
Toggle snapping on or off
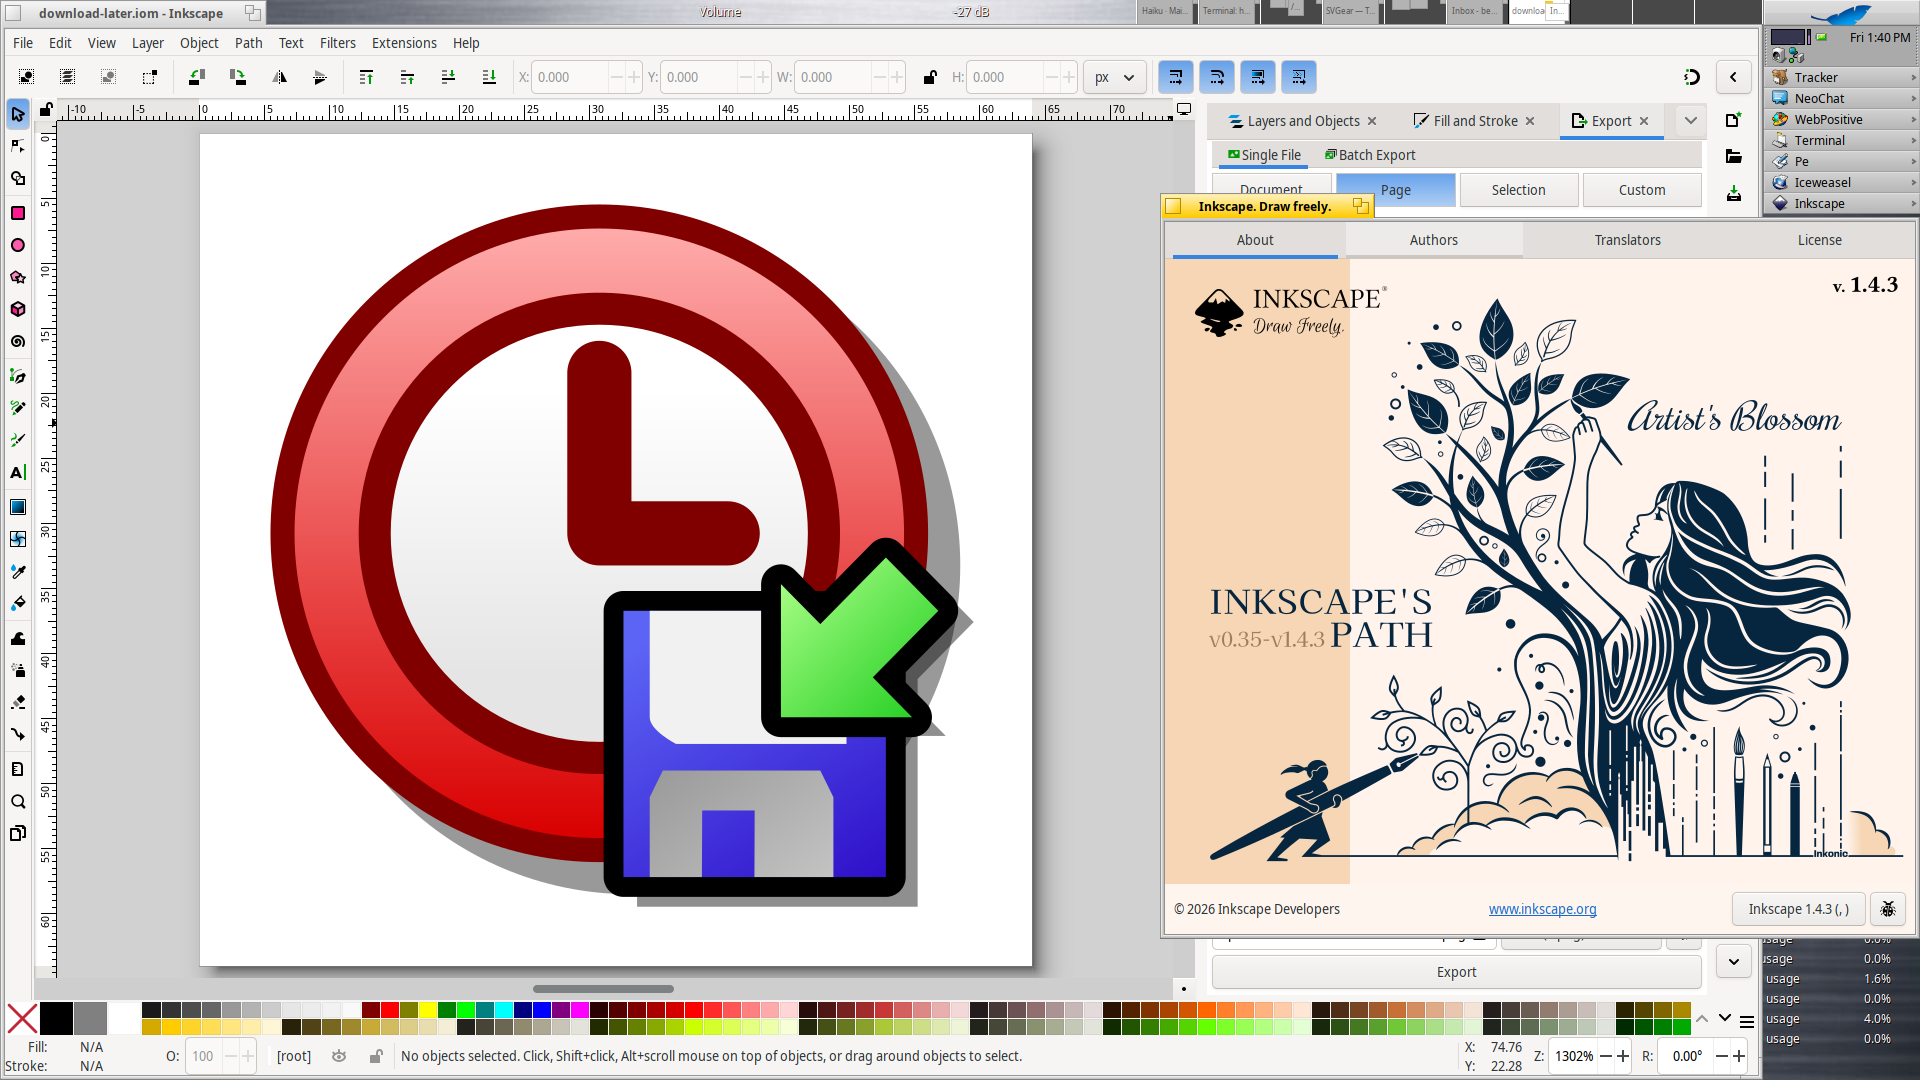point(1691,77)
